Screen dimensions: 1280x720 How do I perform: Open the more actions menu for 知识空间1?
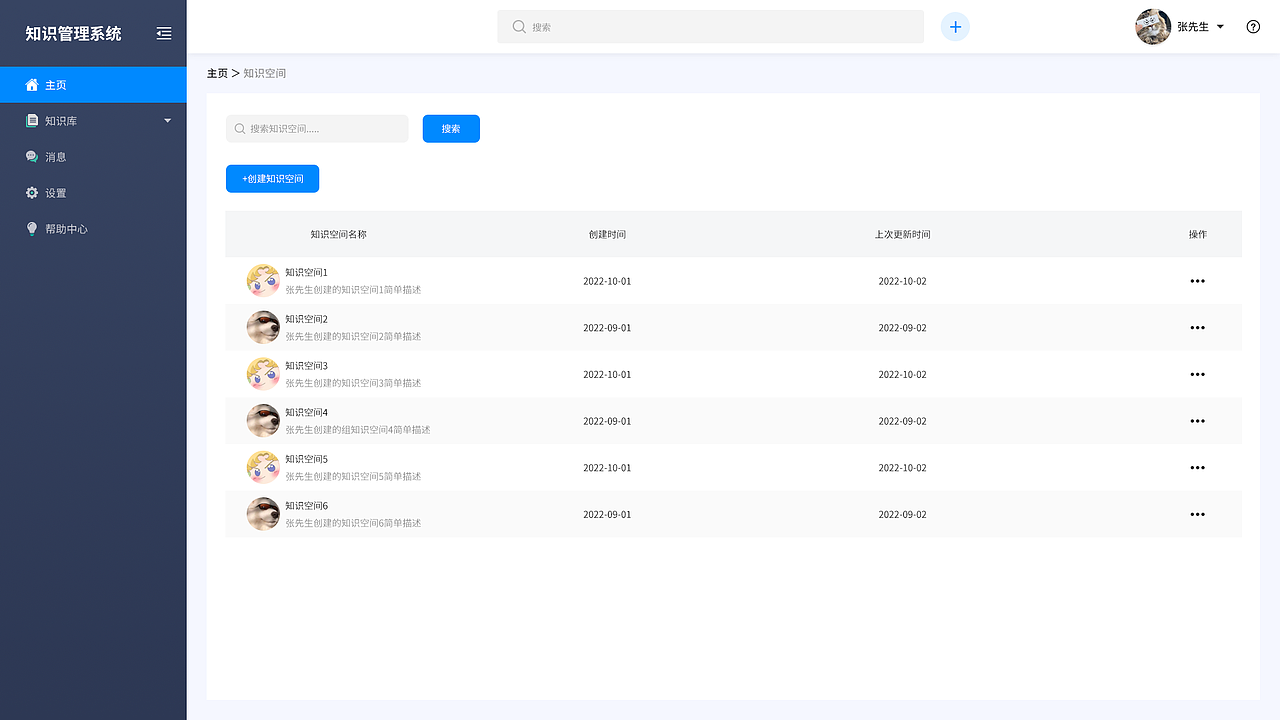pyautogui.click(x=1198, y=281)
